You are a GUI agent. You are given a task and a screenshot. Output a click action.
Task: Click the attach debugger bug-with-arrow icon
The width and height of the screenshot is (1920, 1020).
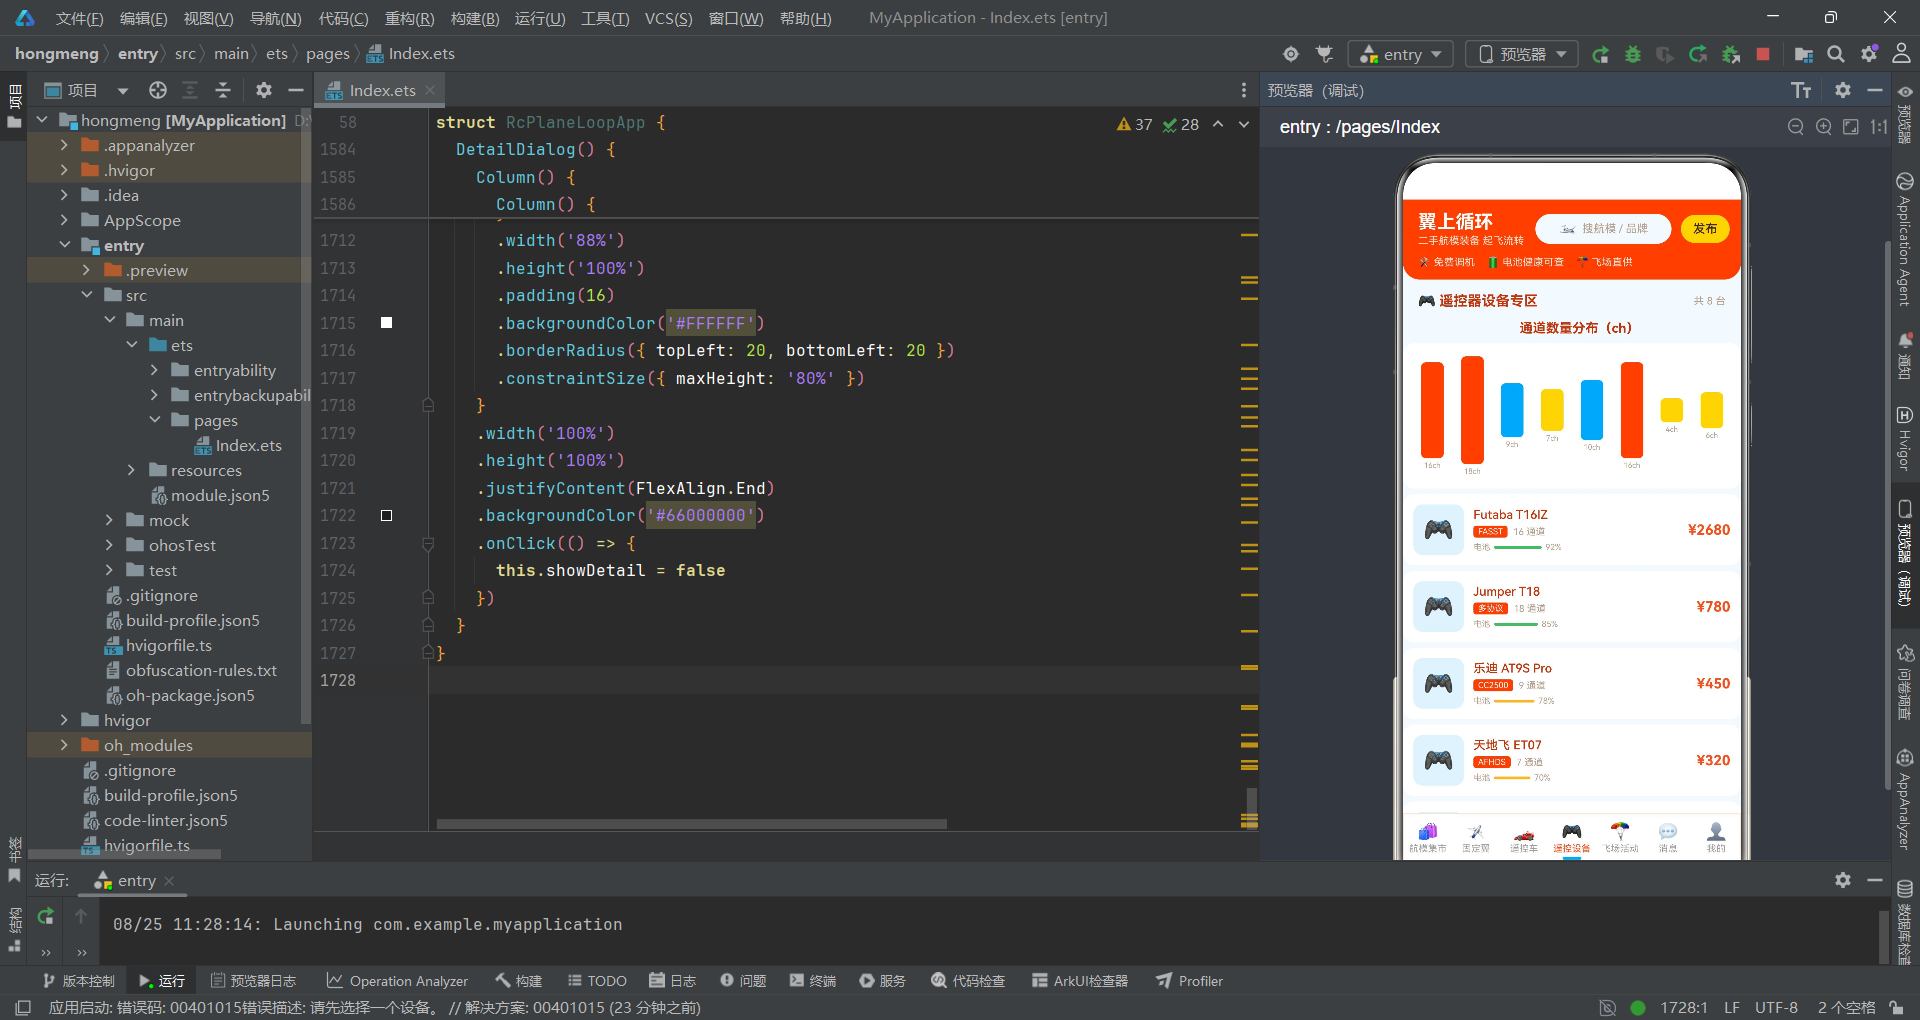point(1731,54)
